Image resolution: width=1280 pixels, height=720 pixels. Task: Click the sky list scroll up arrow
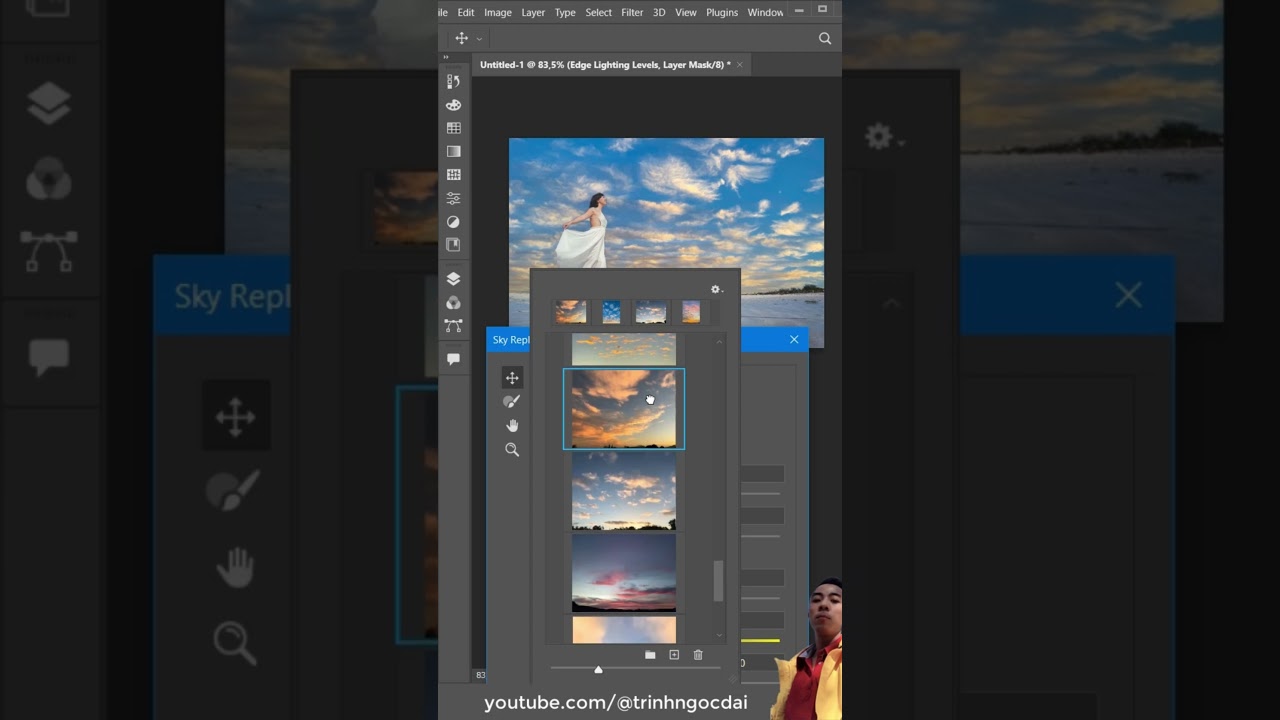(719, 342)
